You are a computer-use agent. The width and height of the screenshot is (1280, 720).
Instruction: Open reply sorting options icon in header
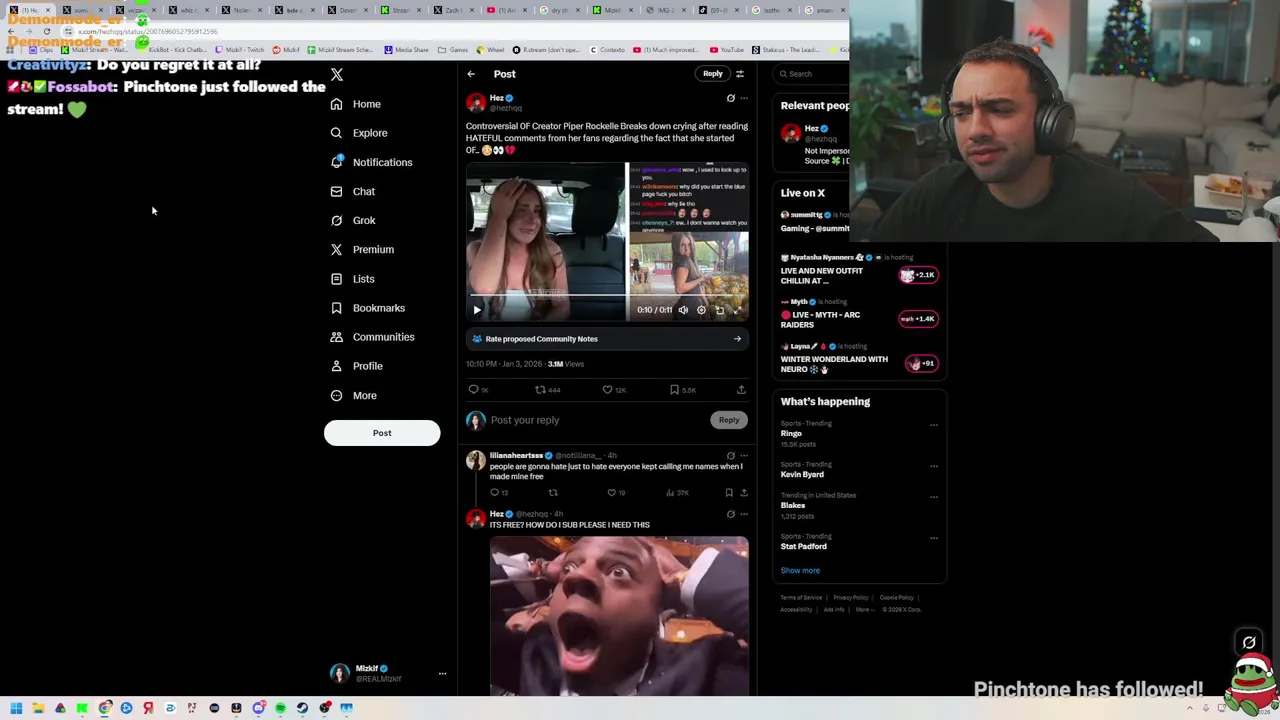pos(740,74)
